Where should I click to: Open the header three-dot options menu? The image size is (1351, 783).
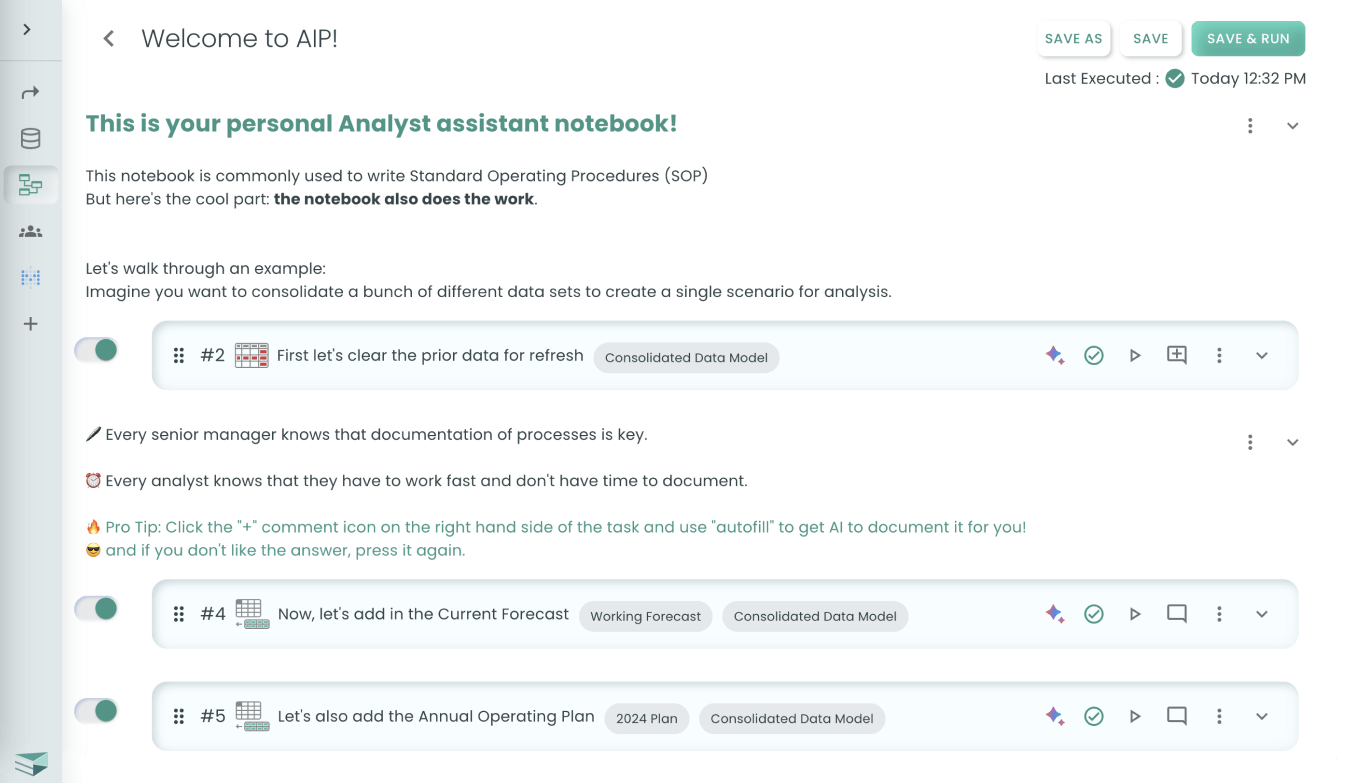[1250, 126]
